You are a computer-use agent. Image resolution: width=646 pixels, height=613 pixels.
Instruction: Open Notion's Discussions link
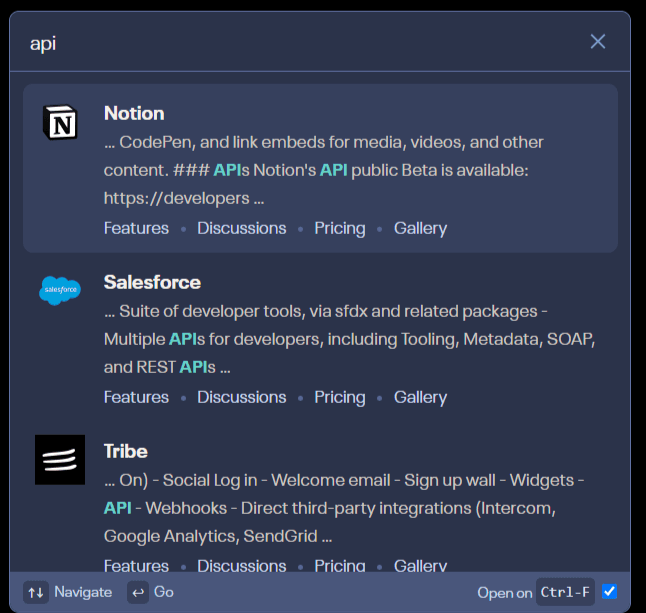pos(241,228)
